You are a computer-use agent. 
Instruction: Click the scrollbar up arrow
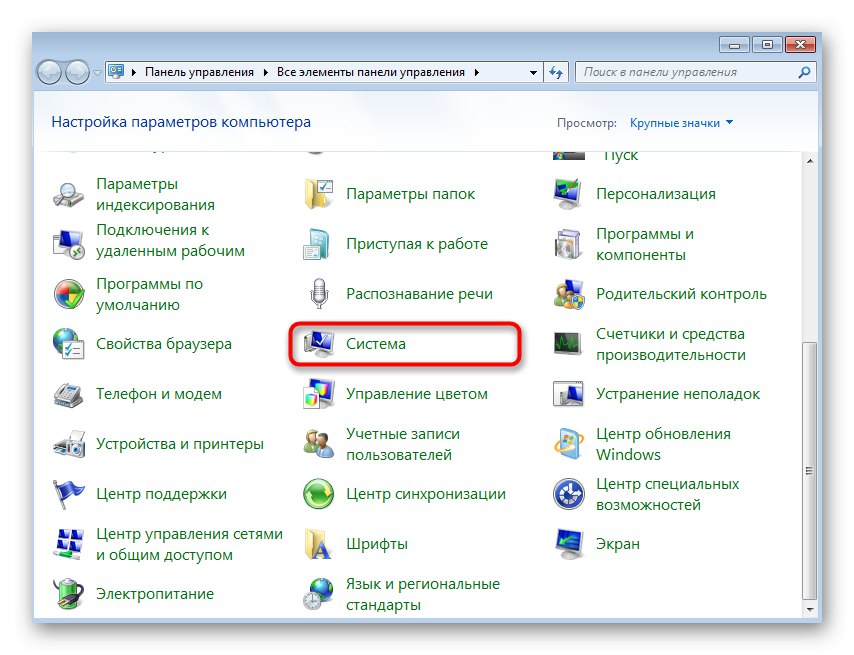point(810,161)
